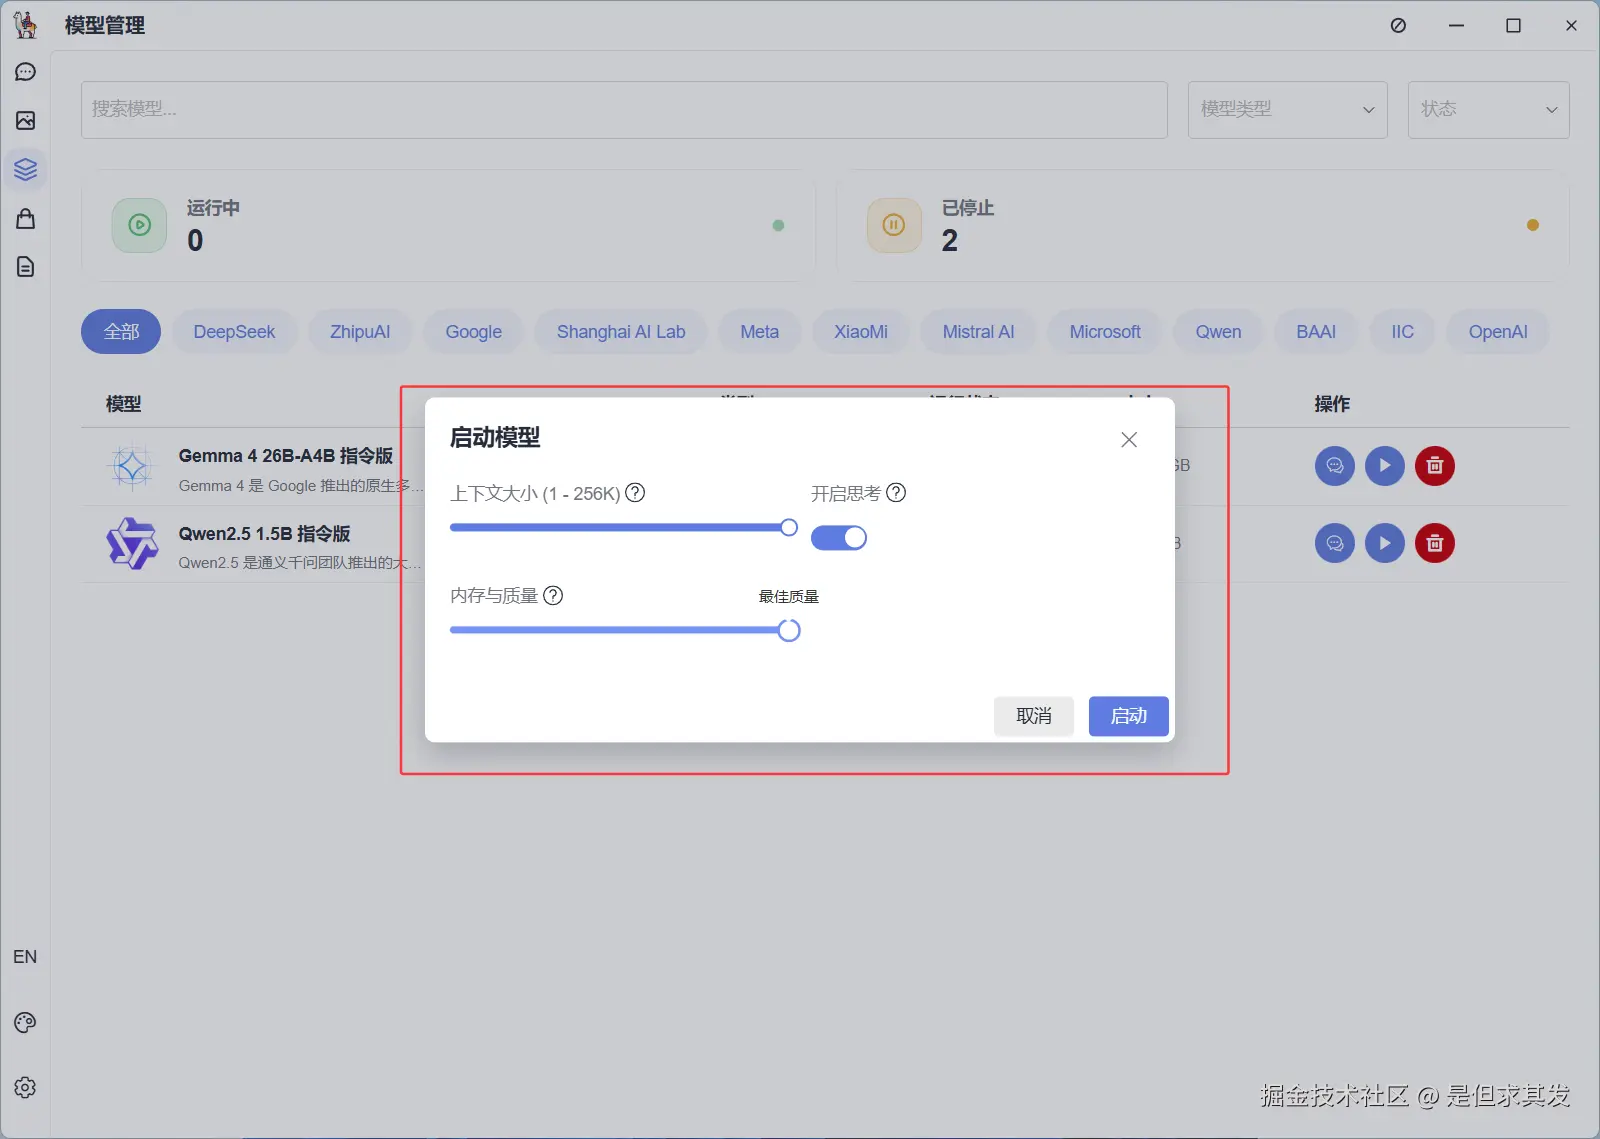This screenshot has height=1139, width=1600.
Task: Open the theme palette settings
Action: pos(26,1021)
